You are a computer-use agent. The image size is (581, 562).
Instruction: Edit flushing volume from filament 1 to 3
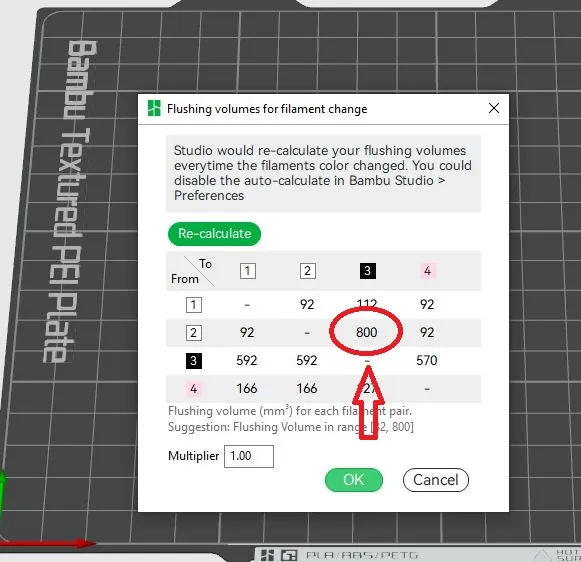coord(367,305)
